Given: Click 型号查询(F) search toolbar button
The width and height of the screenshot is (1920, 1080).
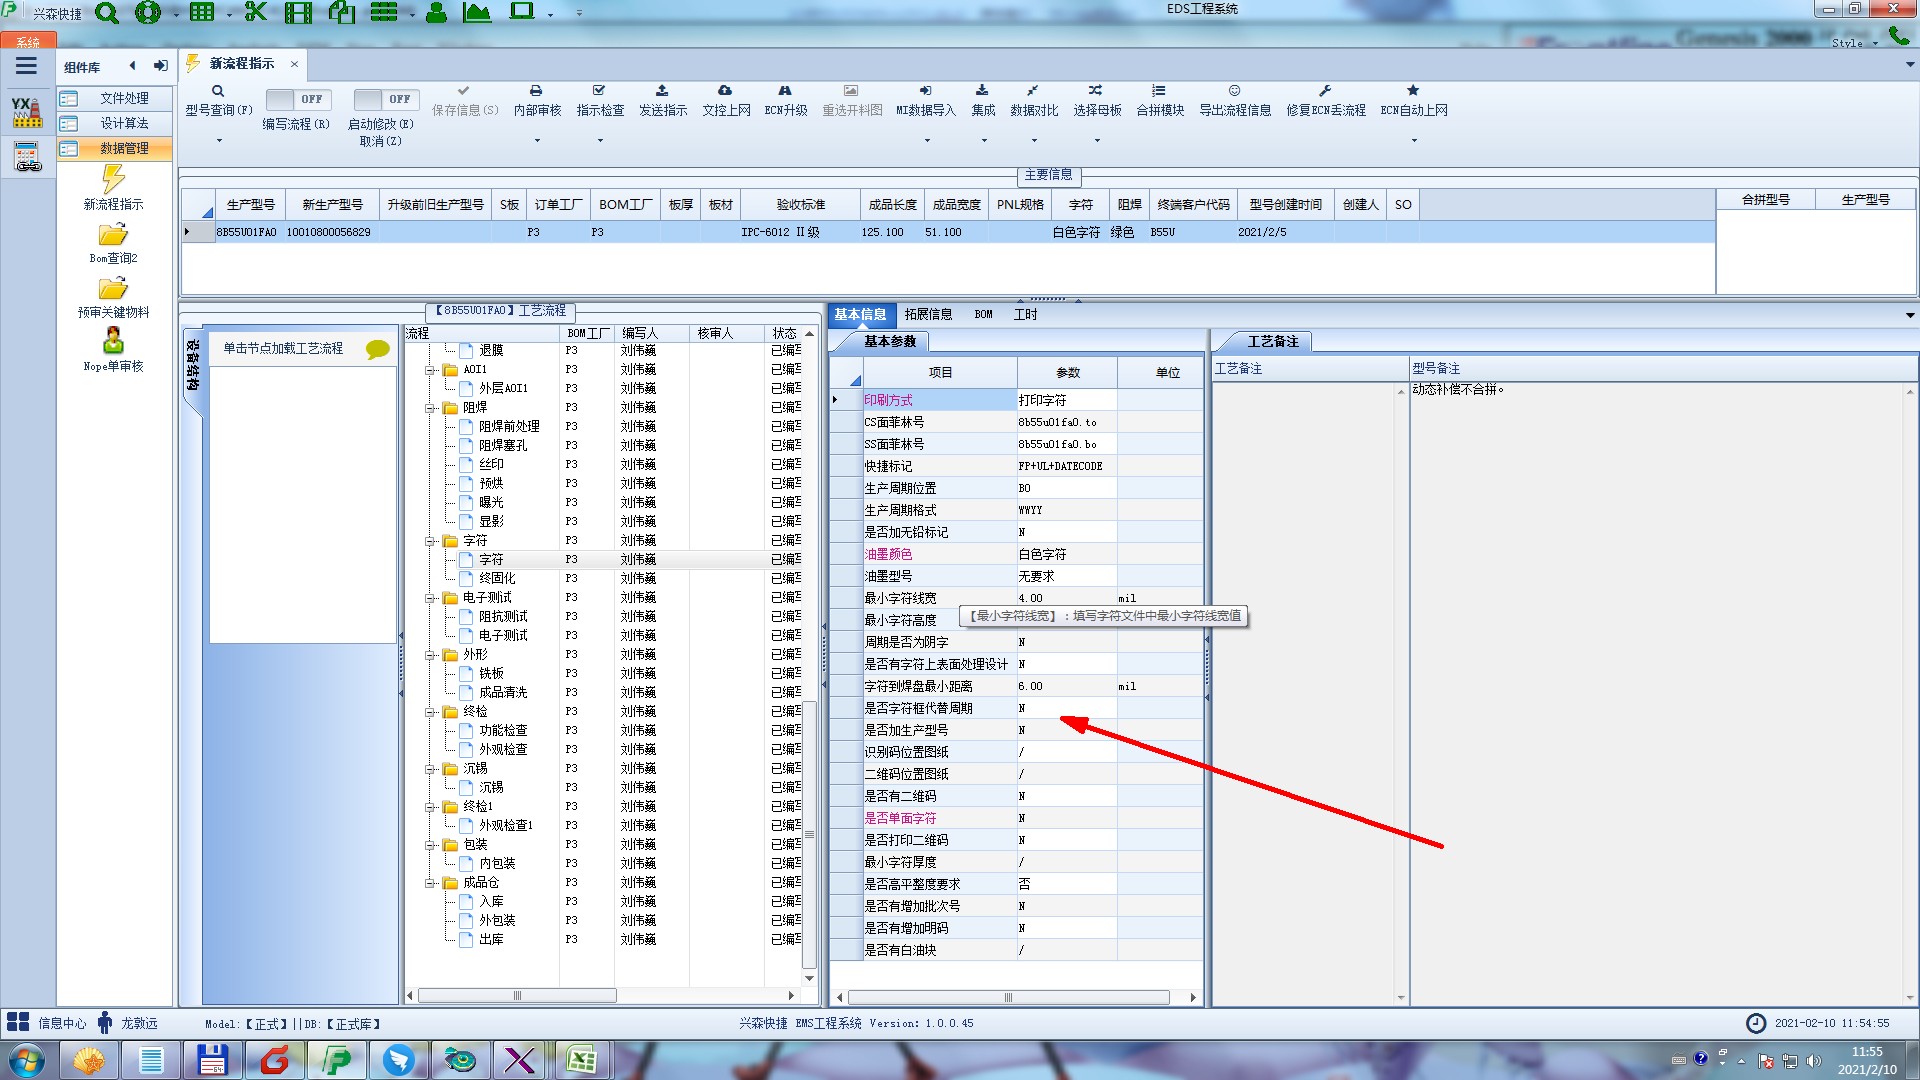Looking at the screenshot, I should click(218, 101).
